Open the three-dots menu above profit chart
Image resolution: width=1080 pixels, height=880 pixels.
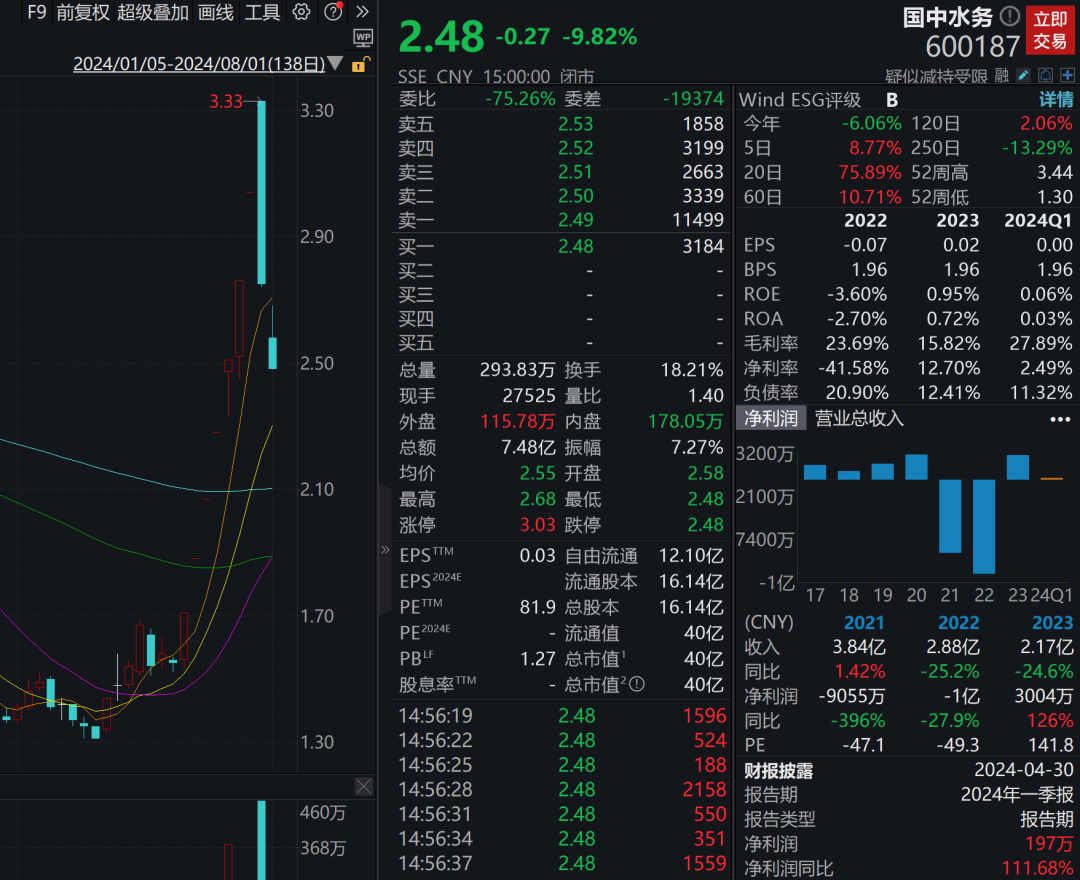1059,419
